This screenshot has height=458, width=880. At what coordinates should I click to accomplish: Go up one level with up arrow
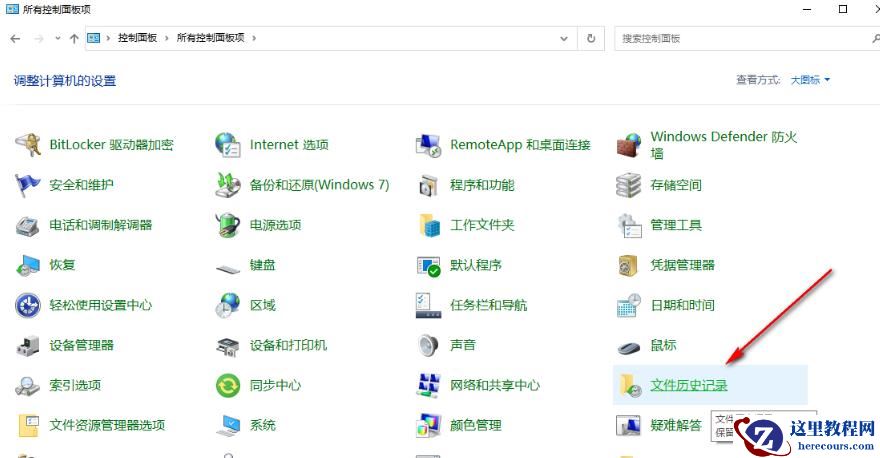point(74,38)
